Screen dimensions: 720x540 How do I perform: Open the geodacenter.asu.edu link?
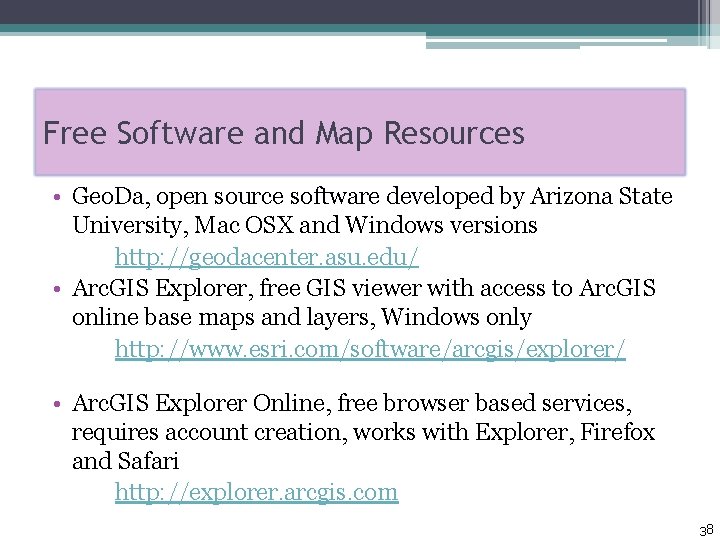click(267, 257)
